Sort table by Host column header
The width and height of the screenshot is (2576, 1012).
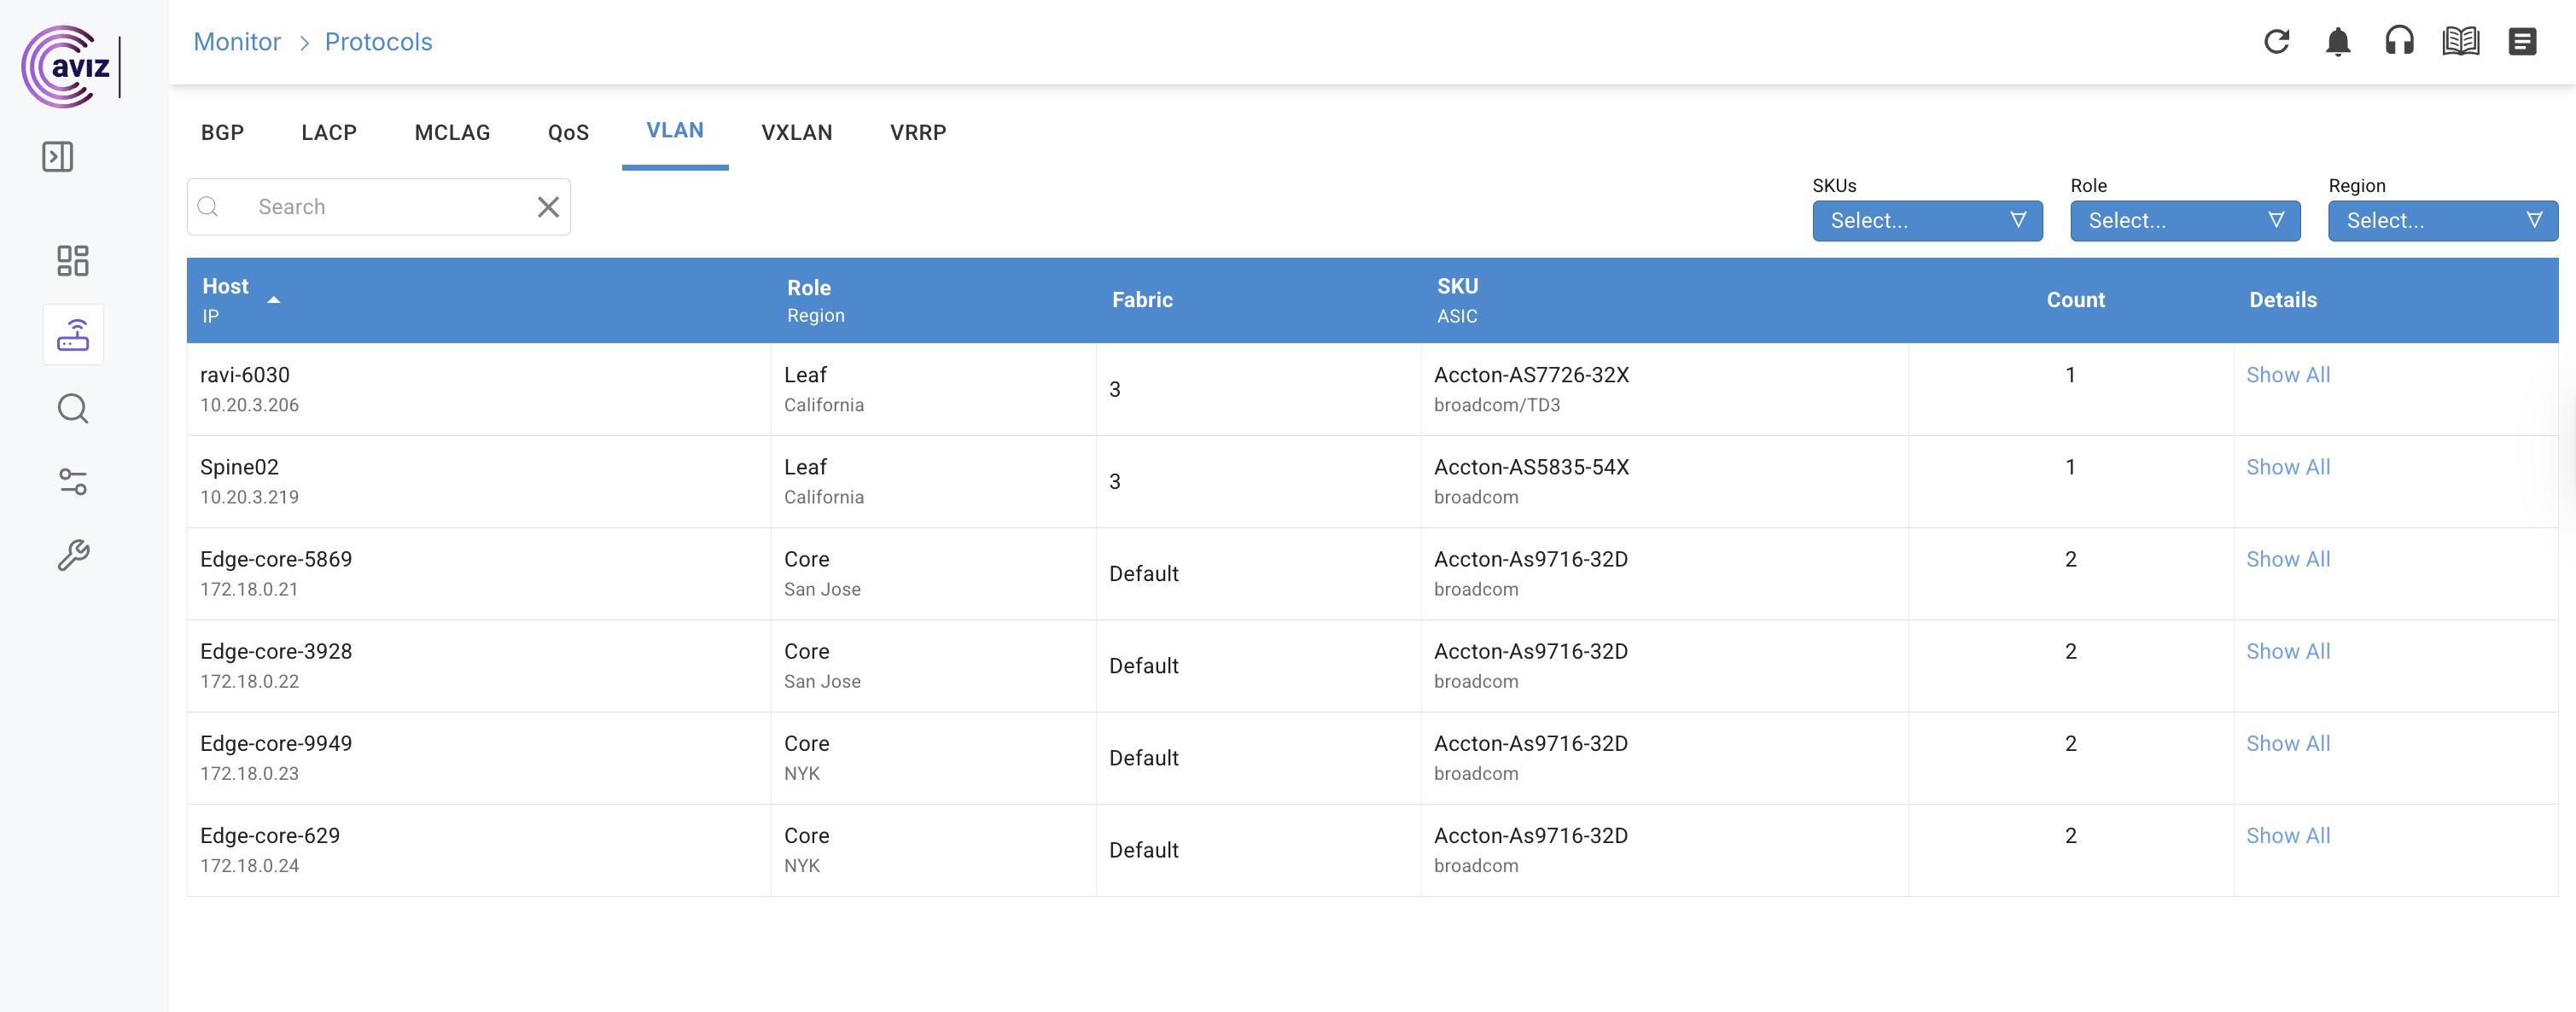click(x=226, y=287)
